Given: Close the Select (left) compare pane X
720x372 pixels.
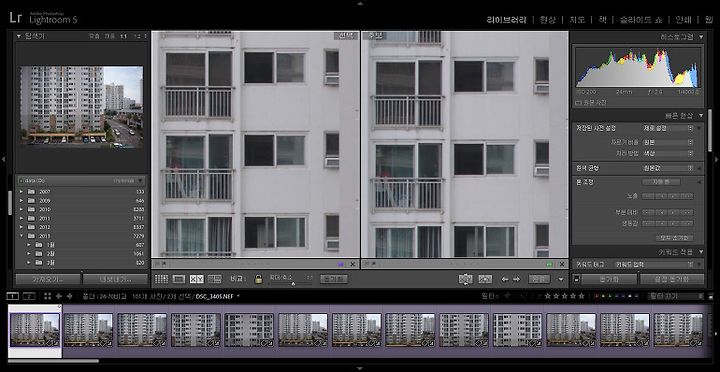Looking at the screenshot, I should 353,264.
